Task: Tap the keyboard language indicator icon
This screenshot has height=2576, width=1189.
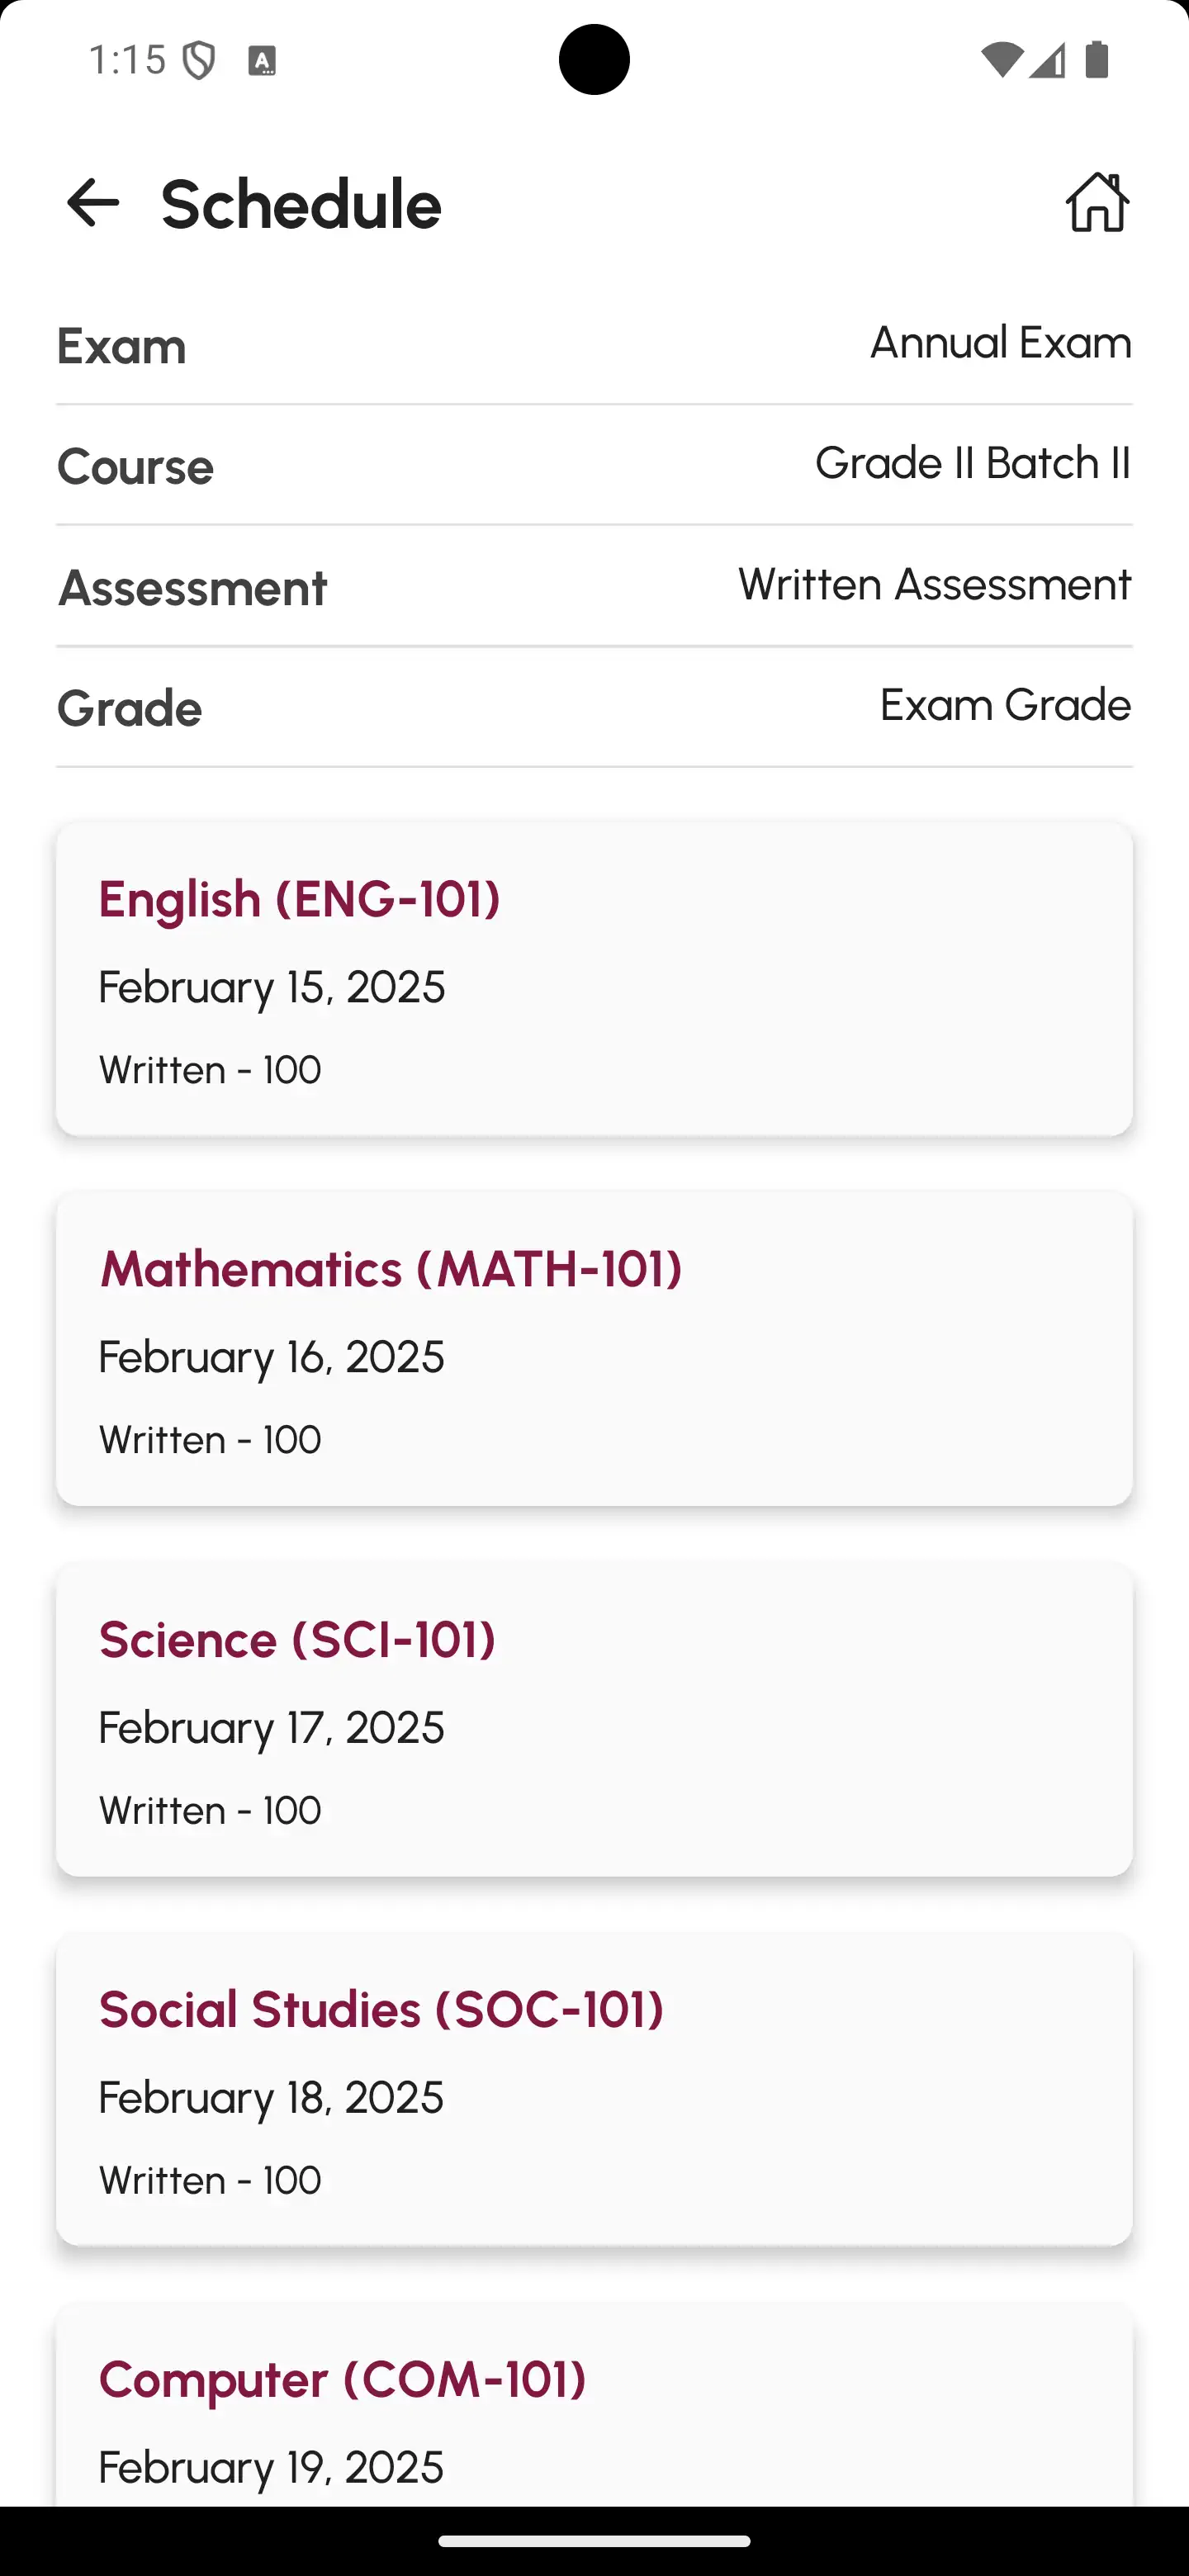Action: (x=262, y=61)
